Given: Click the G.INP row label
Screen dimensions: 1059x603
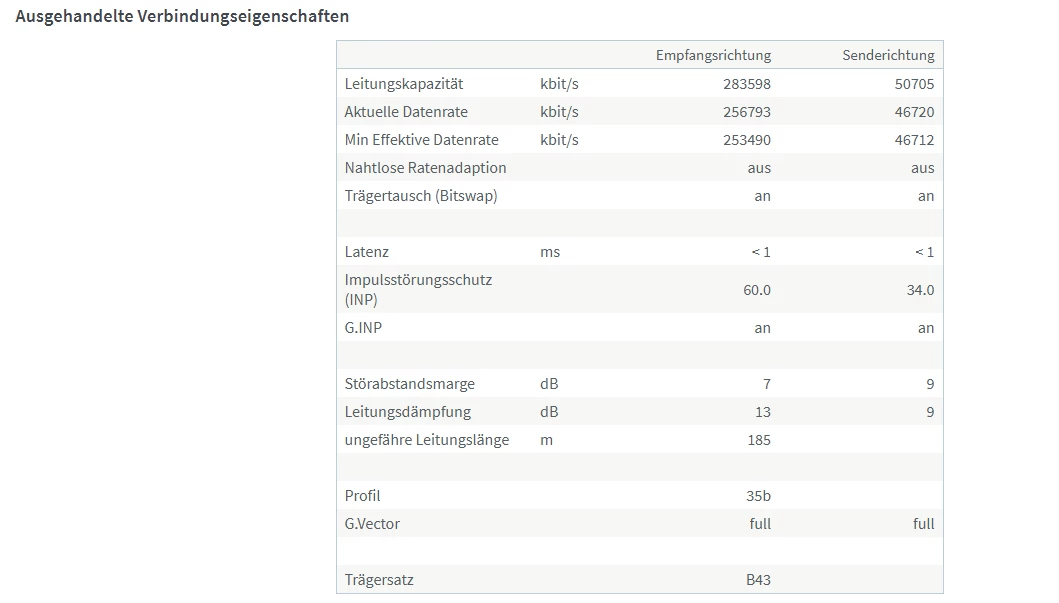Looking at the screenshot, I should click(x=363, y=328).
